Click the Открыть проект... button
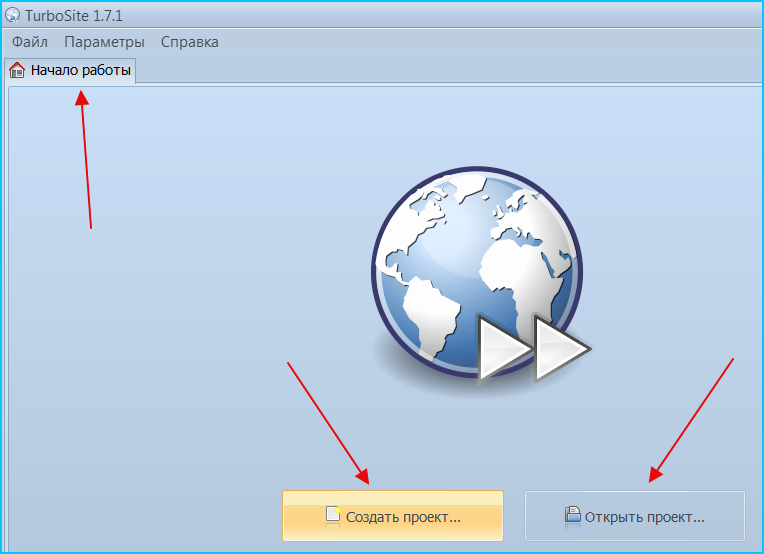764x554 pixels. coord(635,516)
